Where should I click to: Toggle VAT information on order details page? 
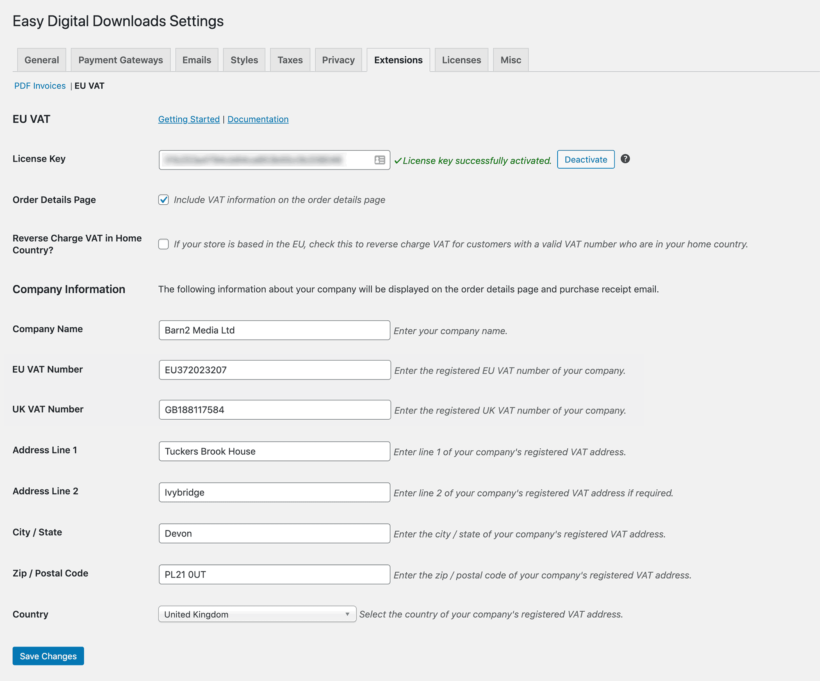click(x=163, y=199)
